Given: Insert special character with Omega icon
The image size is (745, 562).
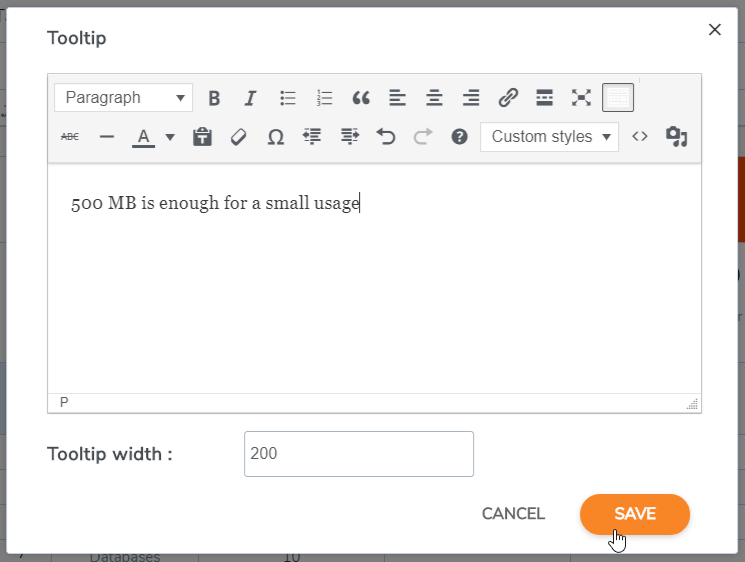Looking at the screenshot, I should pos(275,137).
